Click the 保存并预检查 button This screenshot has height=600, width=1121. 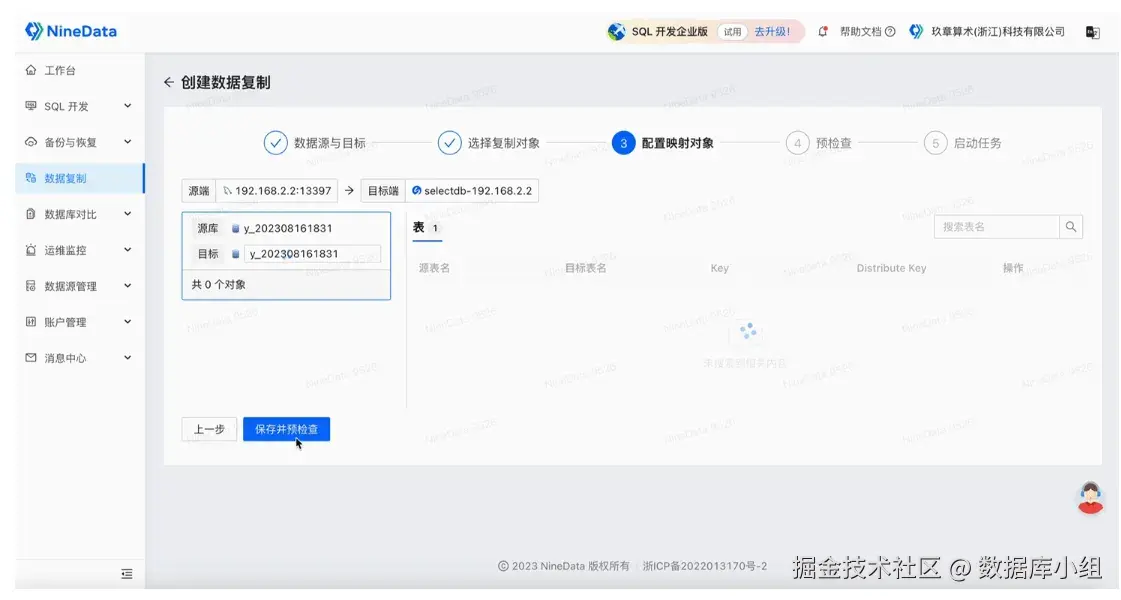click(x=287, y=428)
